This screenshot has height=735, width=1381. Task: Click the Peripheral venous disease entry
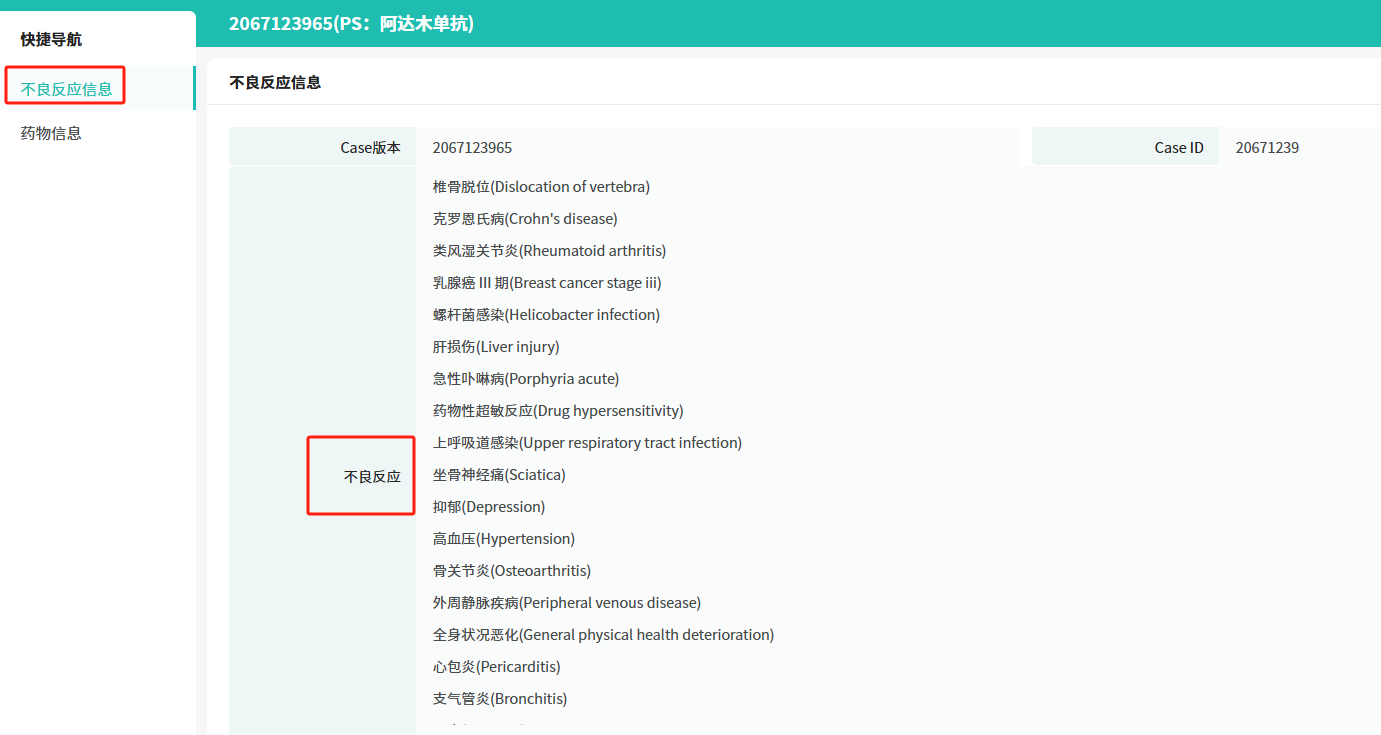(567, 603)
